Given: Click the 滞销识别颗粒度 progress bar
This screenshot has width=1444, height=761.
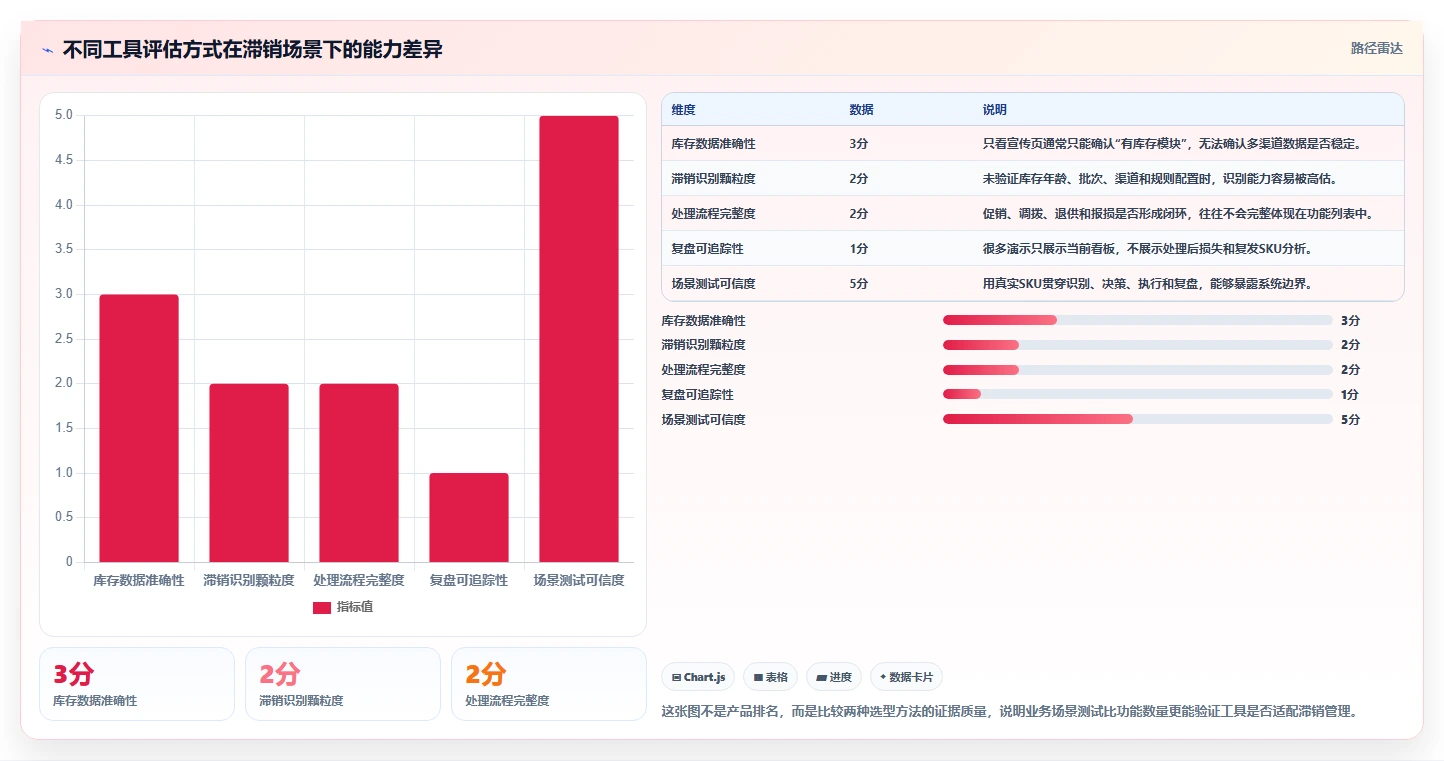Looking at the screenshot, I should tap(1138, 345).
